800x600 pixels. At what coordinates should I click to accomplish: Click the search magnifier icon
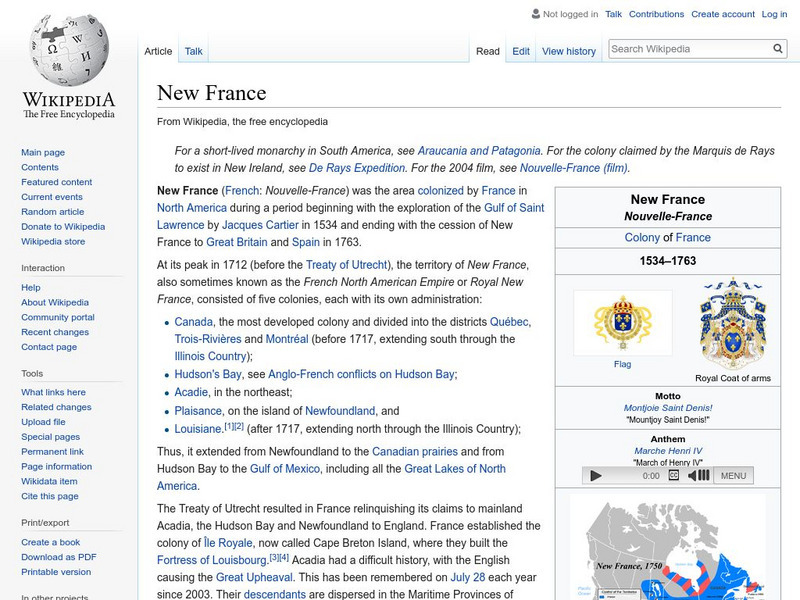(x=778, y=48)
